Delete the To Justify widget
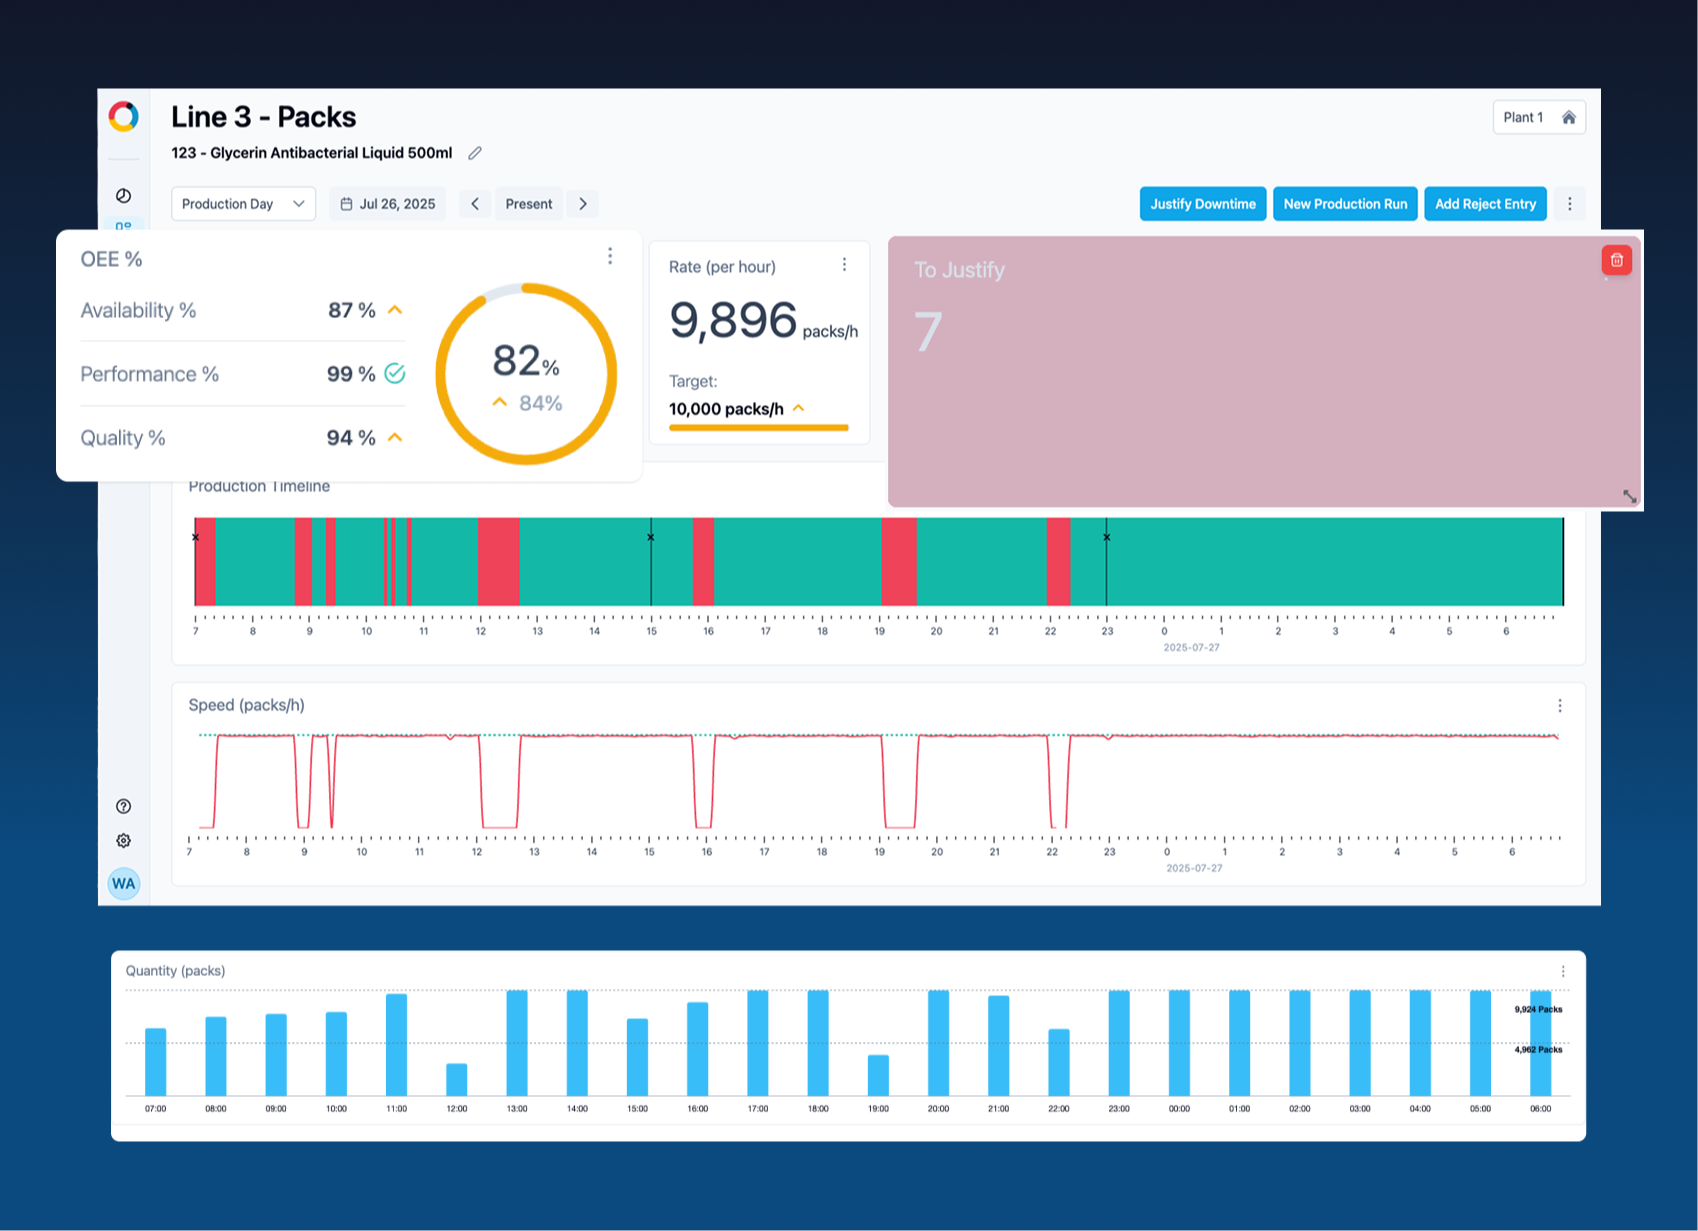The image size is (1698, 1231). 1617,260
